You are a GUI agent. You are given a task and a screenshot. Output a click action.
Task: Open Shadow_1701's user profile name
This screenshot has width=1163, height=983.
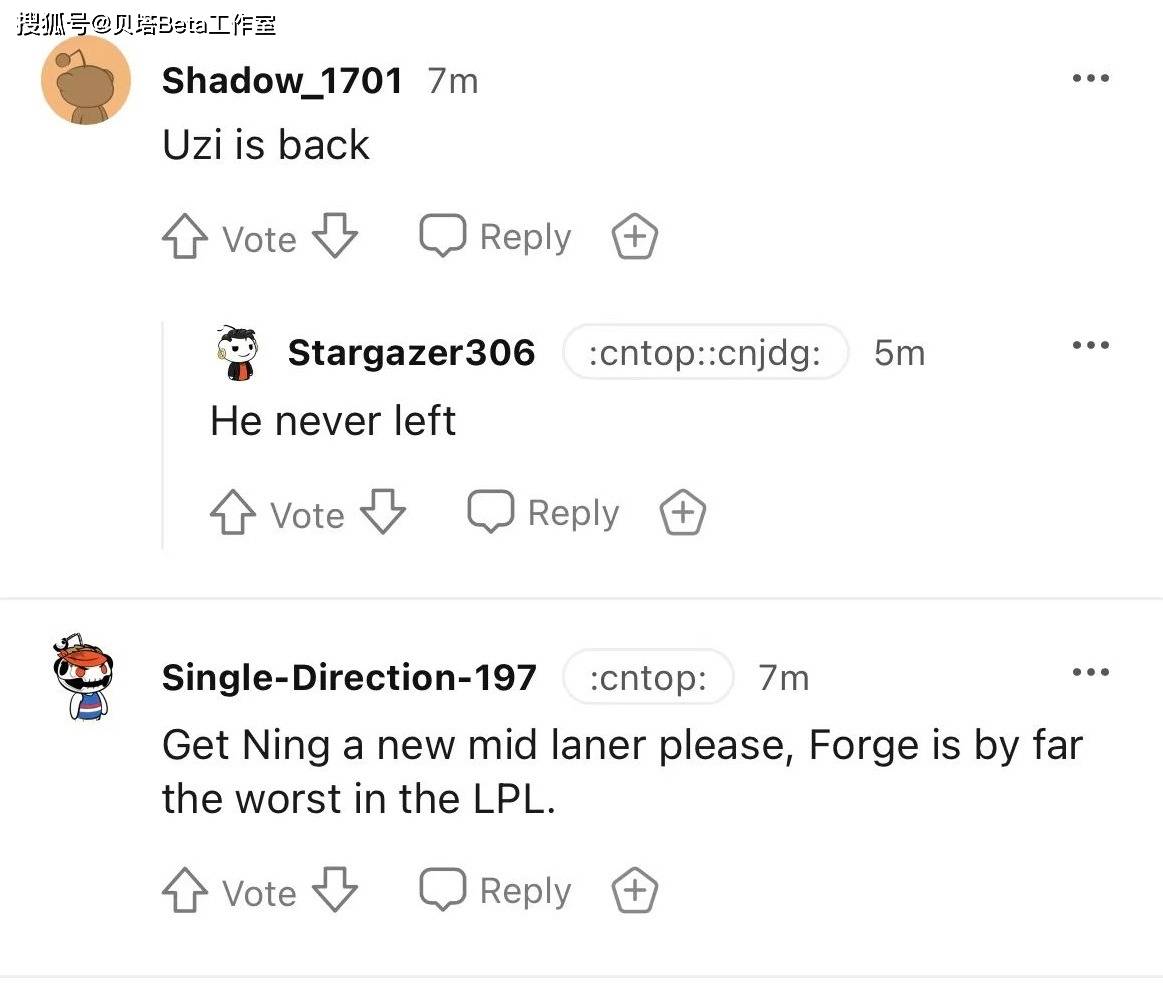282,80
